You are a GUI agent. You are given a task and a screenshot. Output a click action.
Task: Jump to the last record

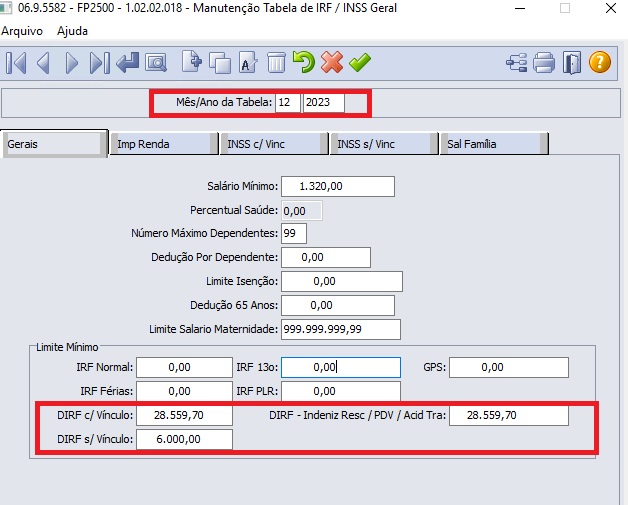point(98,63)
